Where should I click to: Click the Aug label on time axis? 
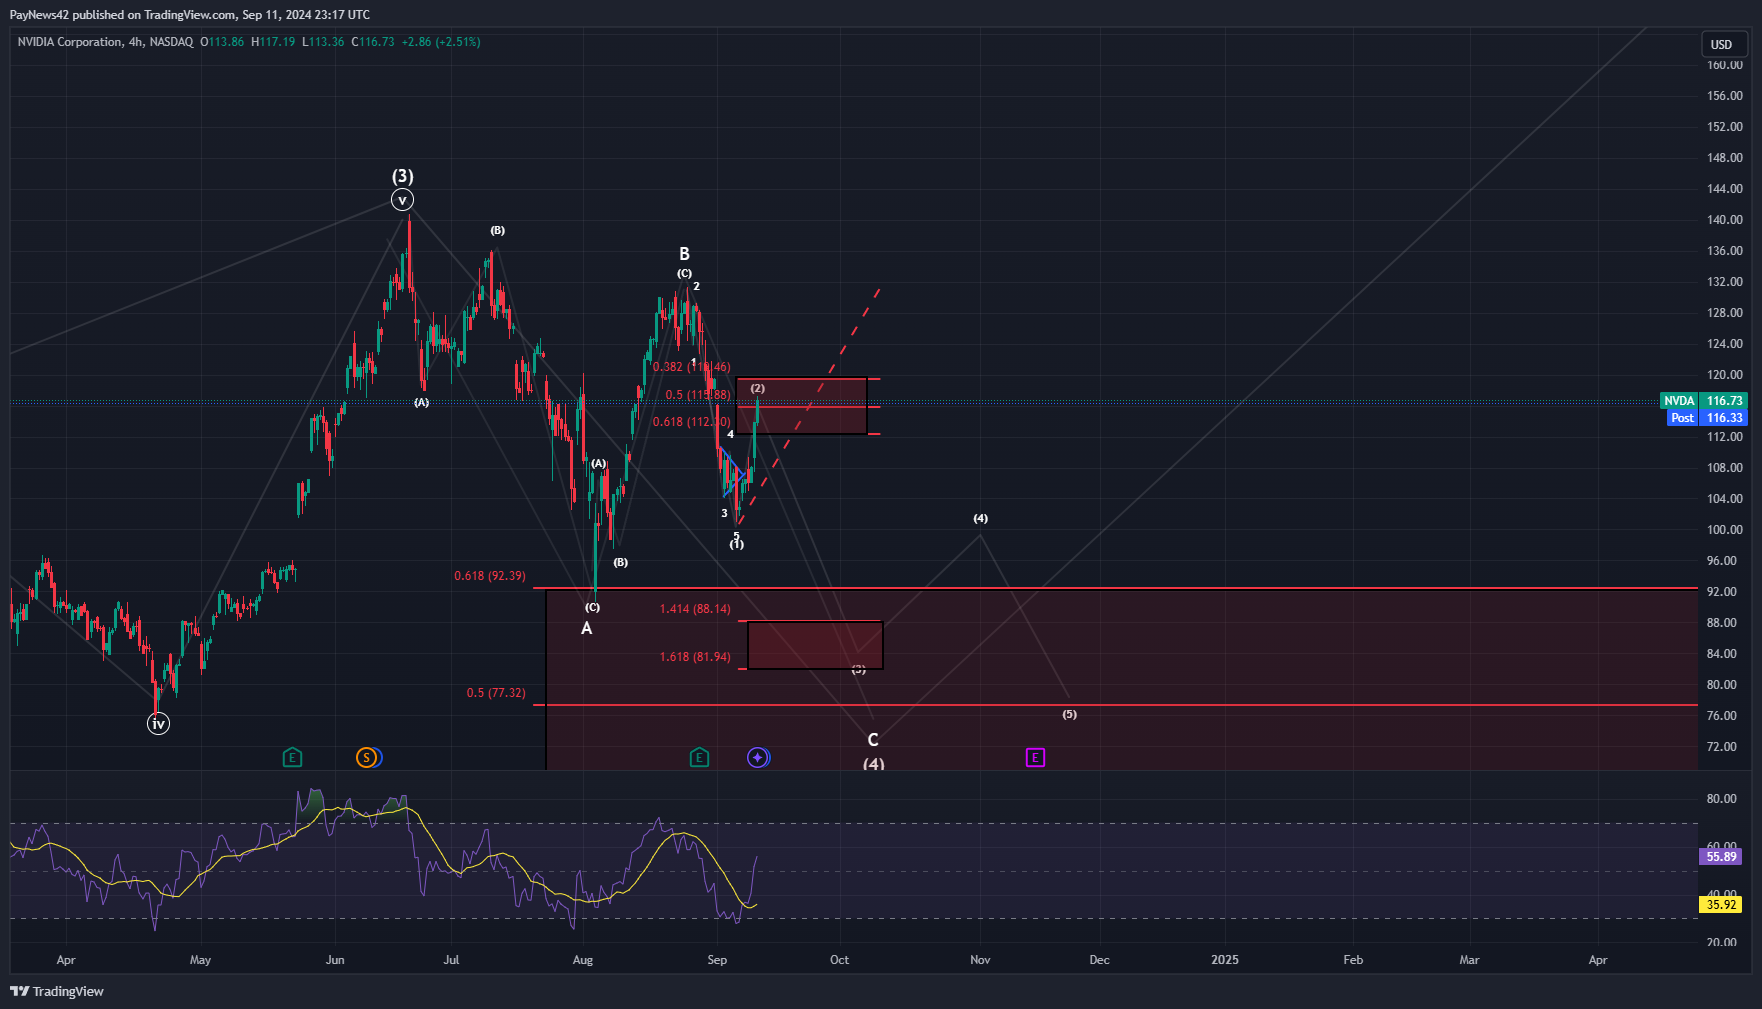(582, 959)
